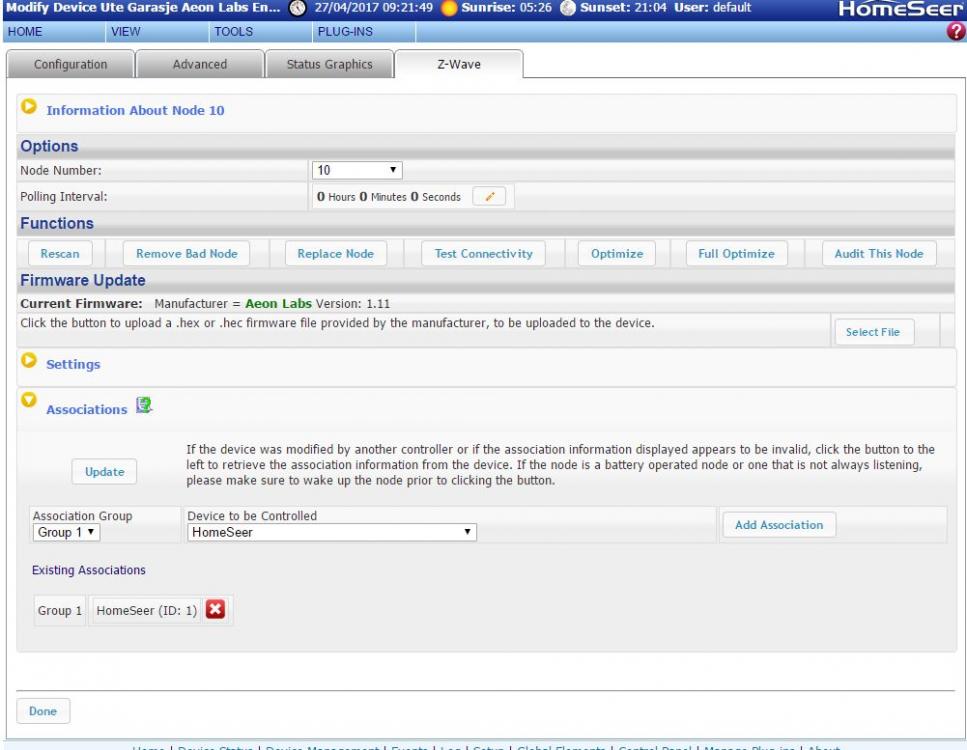Click Select File for firmware upload

(x=872, y=332)
